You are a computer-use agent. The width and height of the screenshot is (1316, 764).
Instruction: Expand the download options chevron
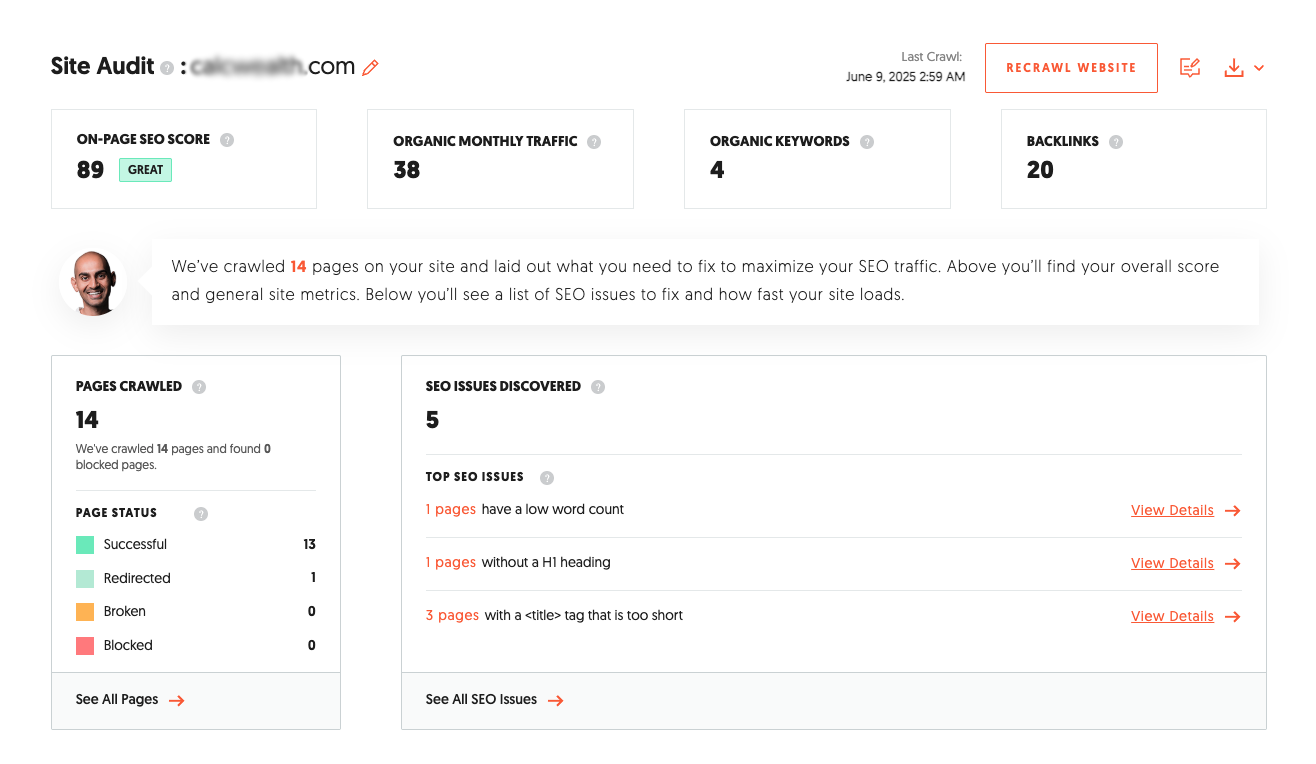tap(1259, 68)
